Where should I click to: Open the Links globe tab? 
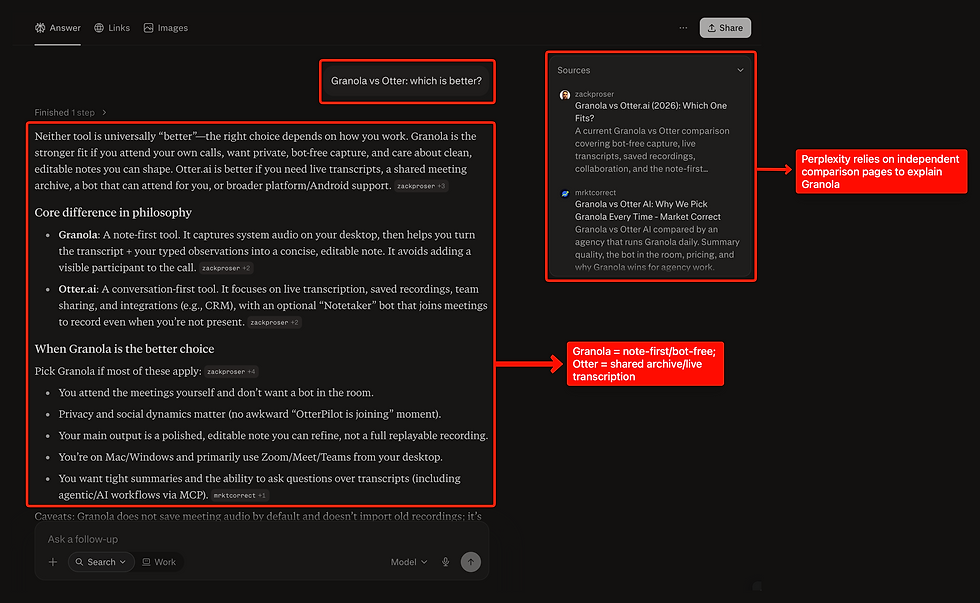click(x=112, y=27)
